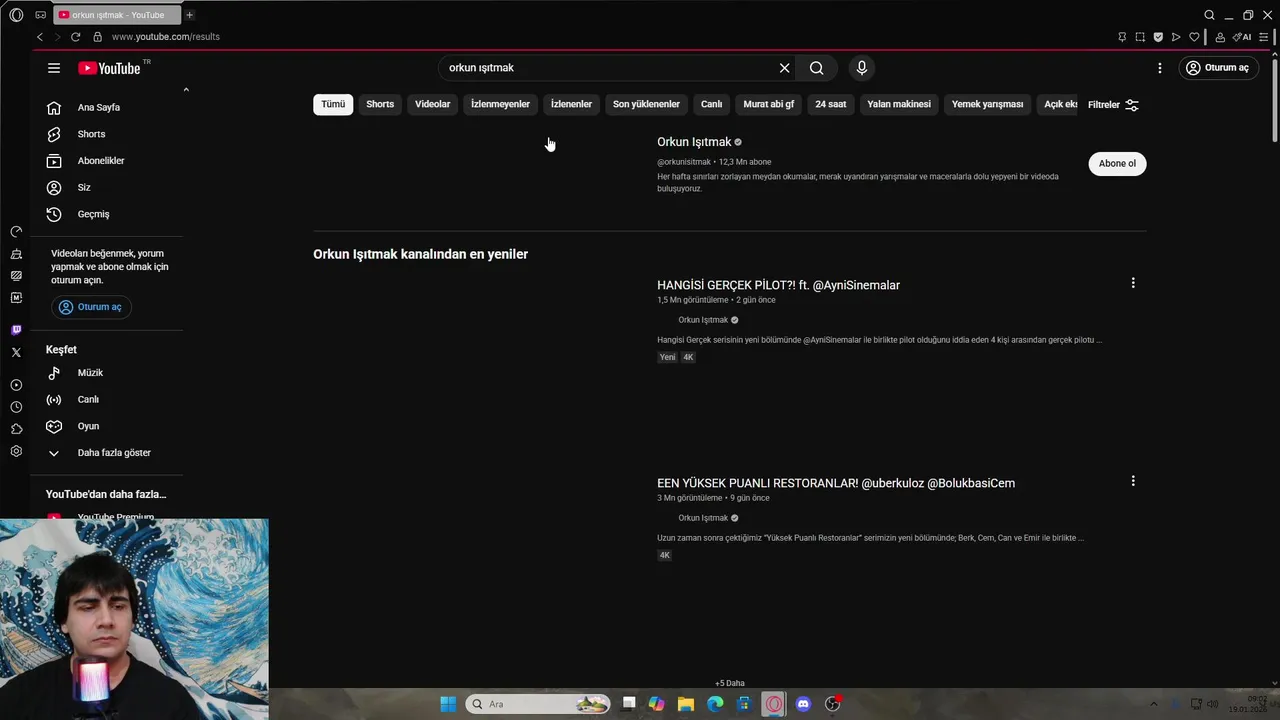This screenshot has width=1280, height=720.
Task: Open YouTube settings three-dot menu
Action: click(1160, 68)
